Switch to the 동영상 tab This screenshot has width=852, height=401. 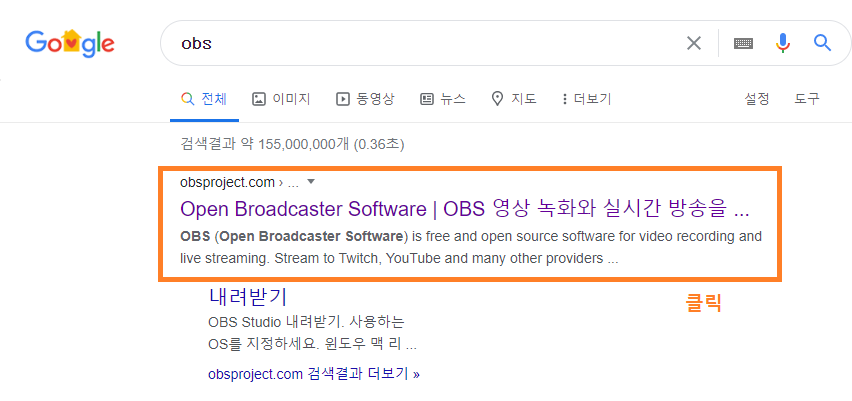click(365, 99)
